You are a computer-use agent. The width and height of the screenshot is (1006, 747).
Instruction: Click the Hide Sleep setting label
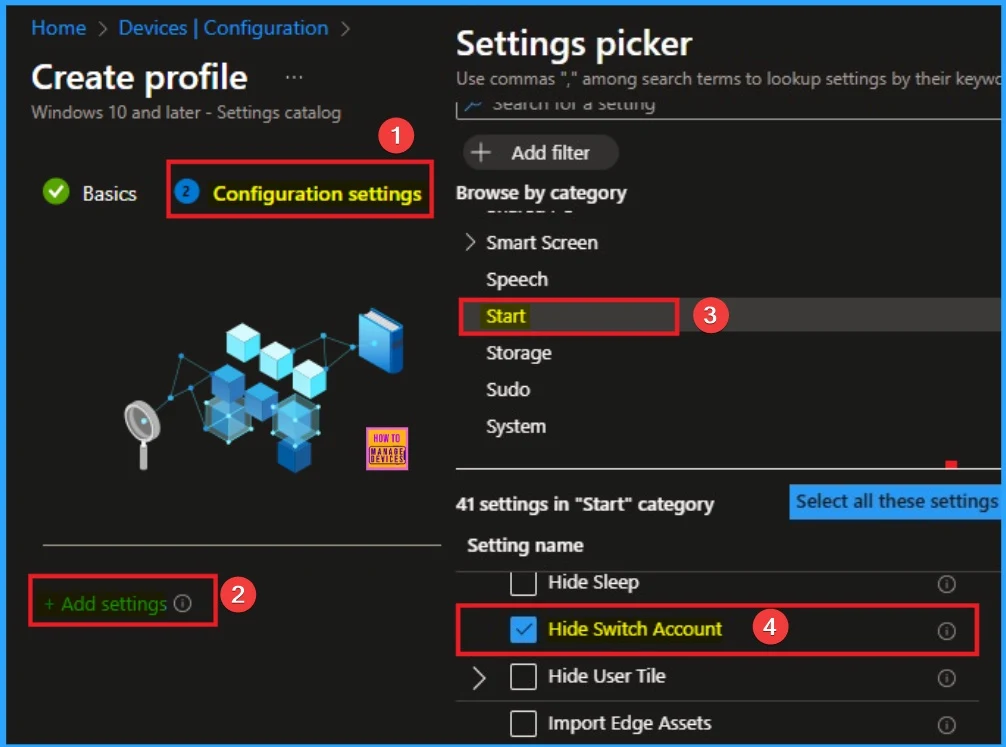(x=593, y=582)
